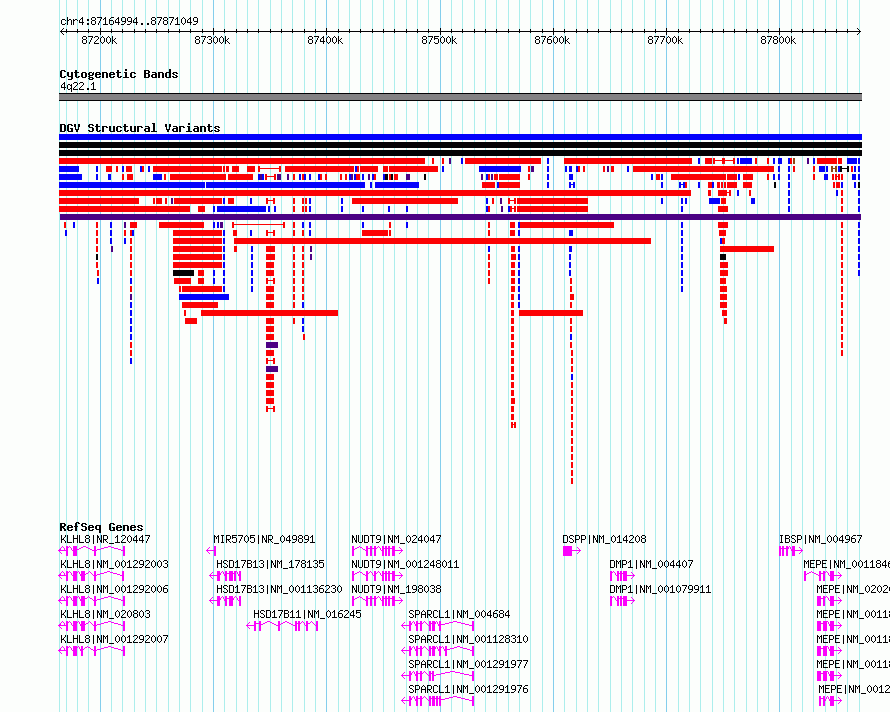Open the NUDT9|NM_001248011 transcript label
890x712 pixels.
tap(405, 564)
